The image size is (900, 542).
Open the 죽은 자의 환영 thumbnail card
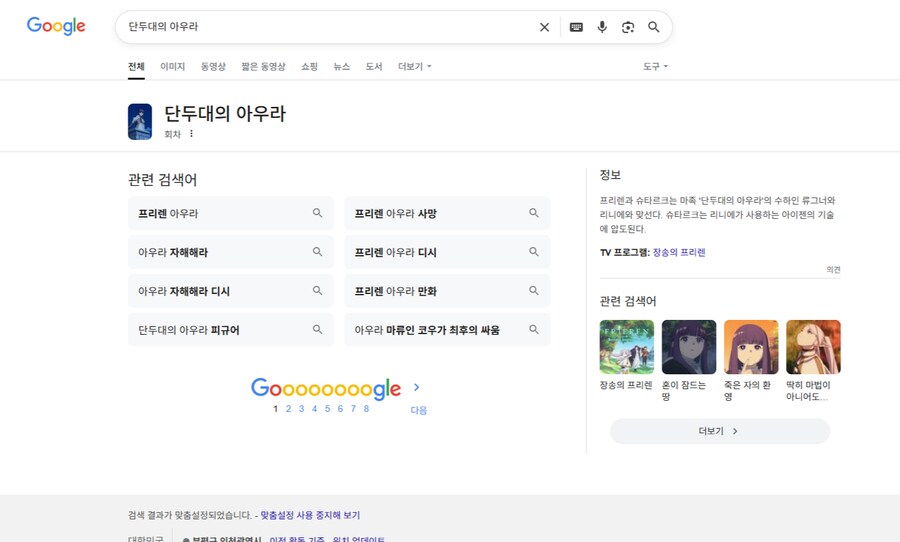(x=751, y=361)
